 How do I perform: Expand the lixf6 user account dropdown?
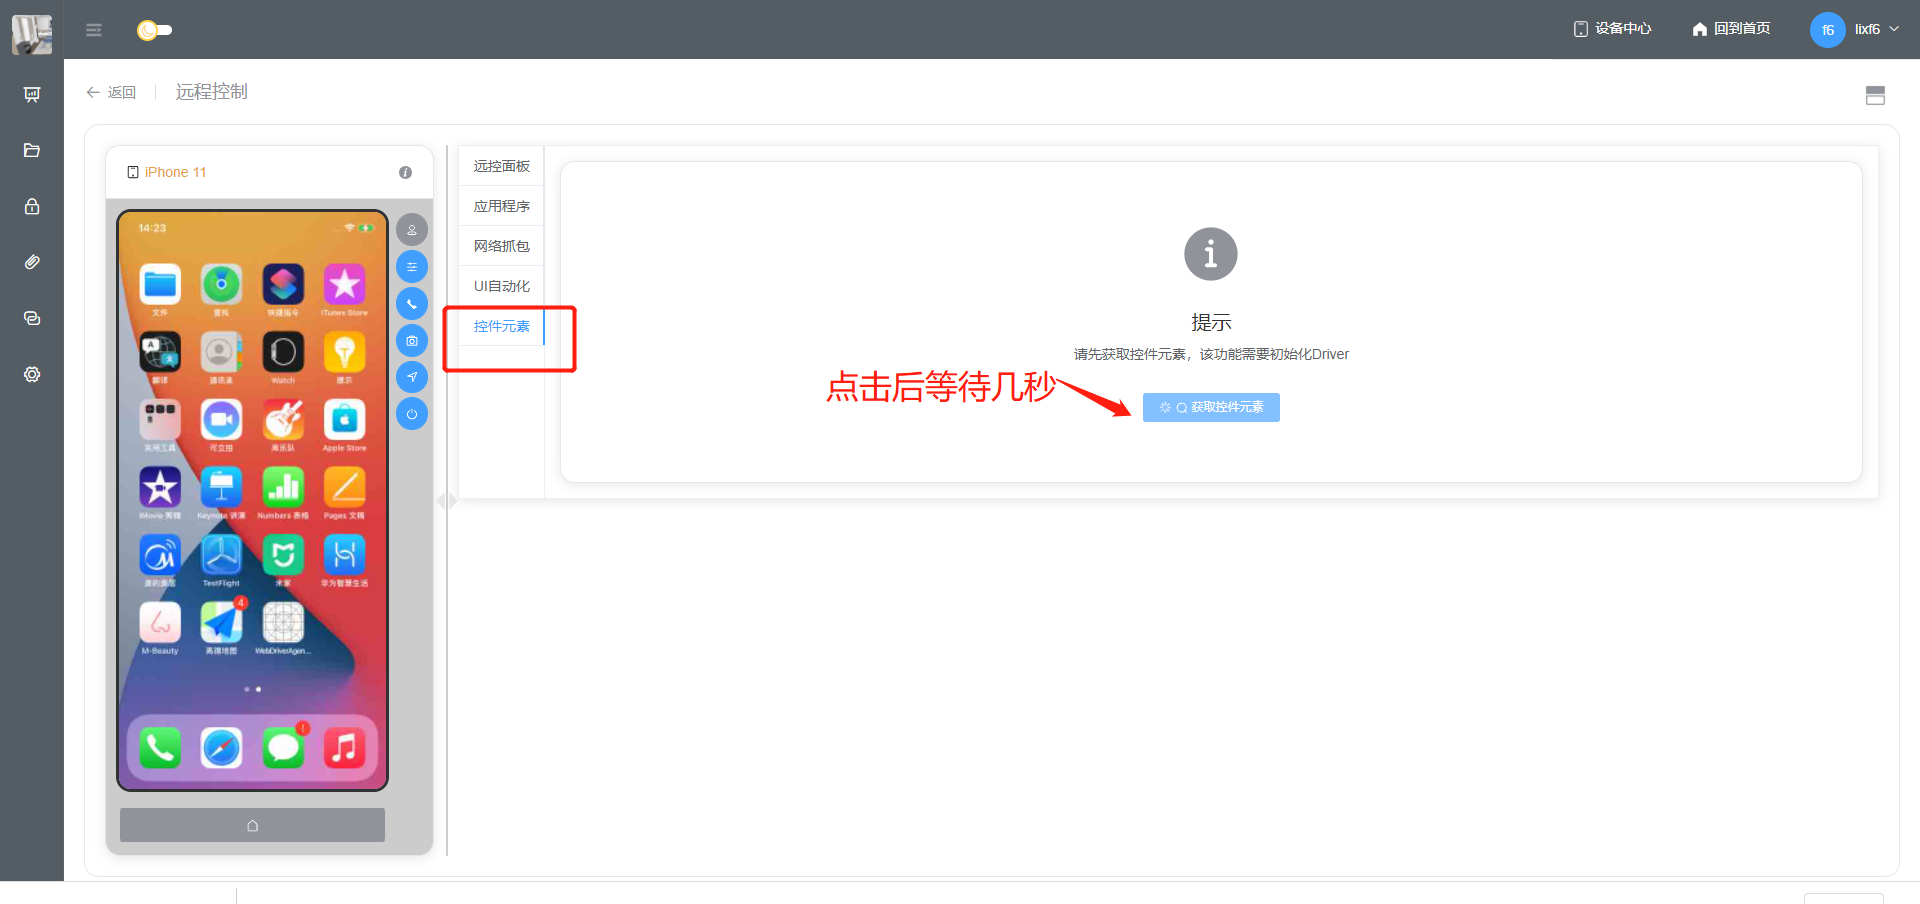[1877, 29]
